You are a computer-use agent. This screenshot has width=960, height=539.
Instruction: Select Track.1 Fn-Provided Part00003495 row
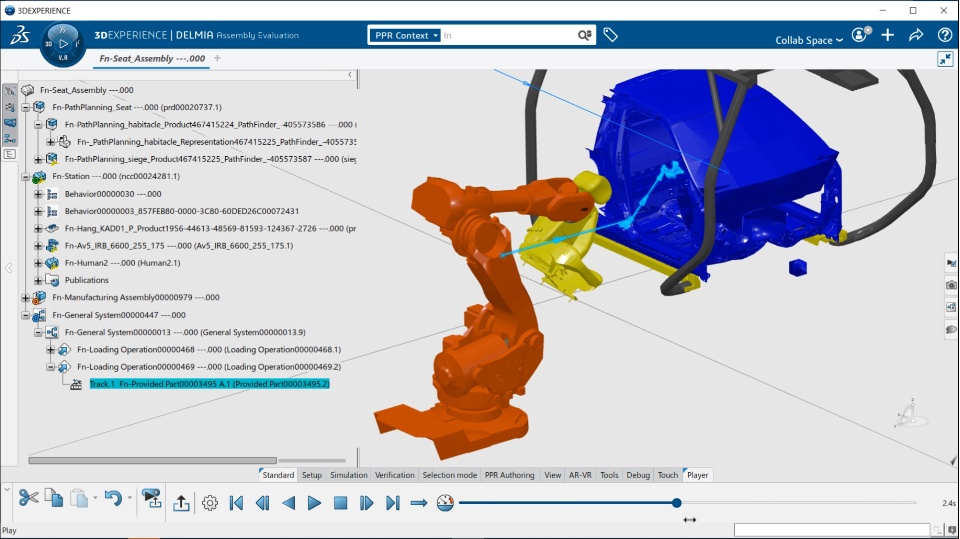(209, 384)
